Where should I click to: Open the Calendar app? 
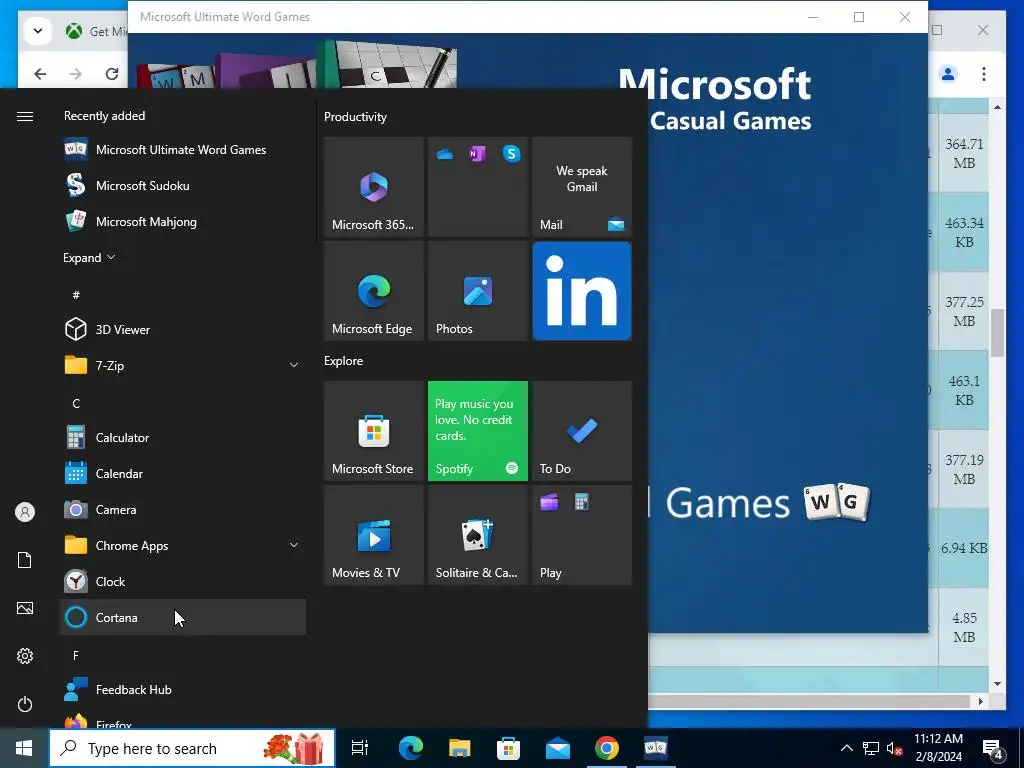point(182,473)
